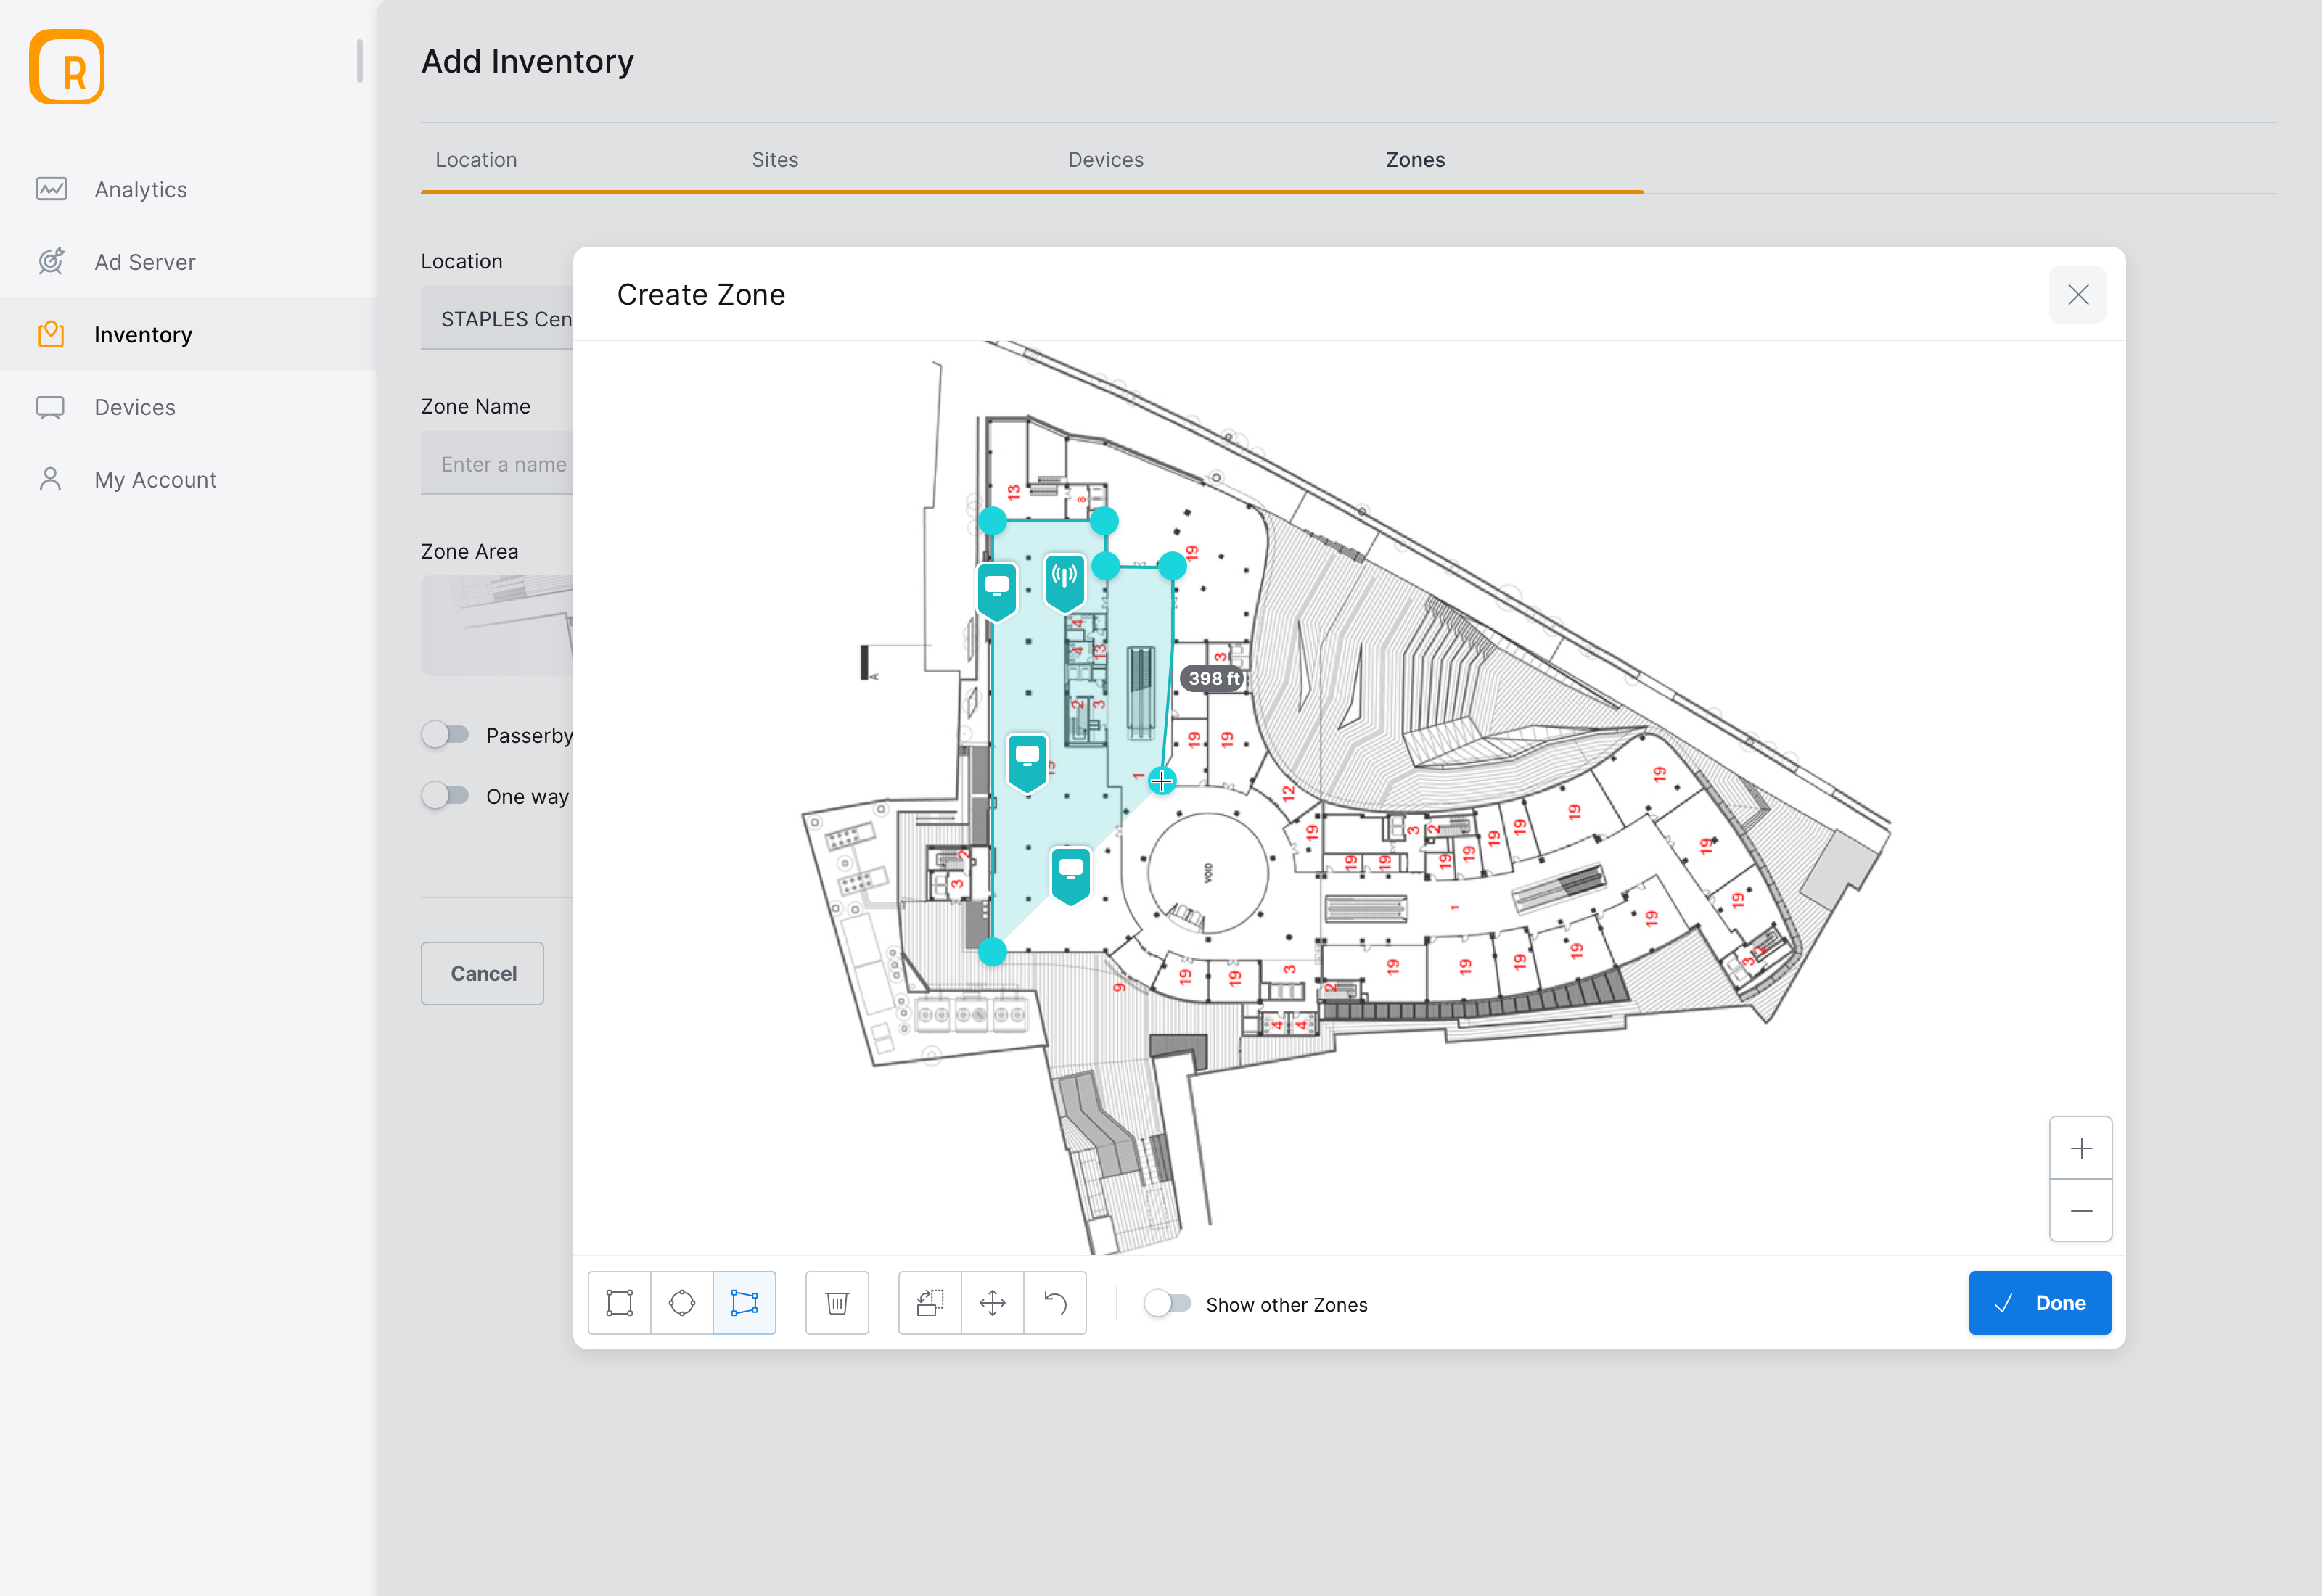Viewport: 2322px width, 1596px height.
Task: Open the Inventory section in the sidebar
Action: click(x=143, y=334)
